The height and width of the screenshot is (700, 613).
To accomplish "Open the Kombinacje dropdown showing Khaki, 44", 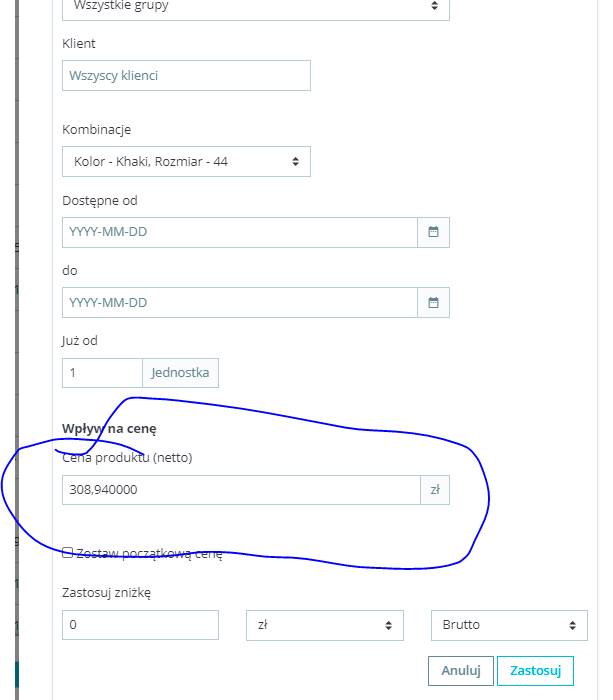I will 186,161.
